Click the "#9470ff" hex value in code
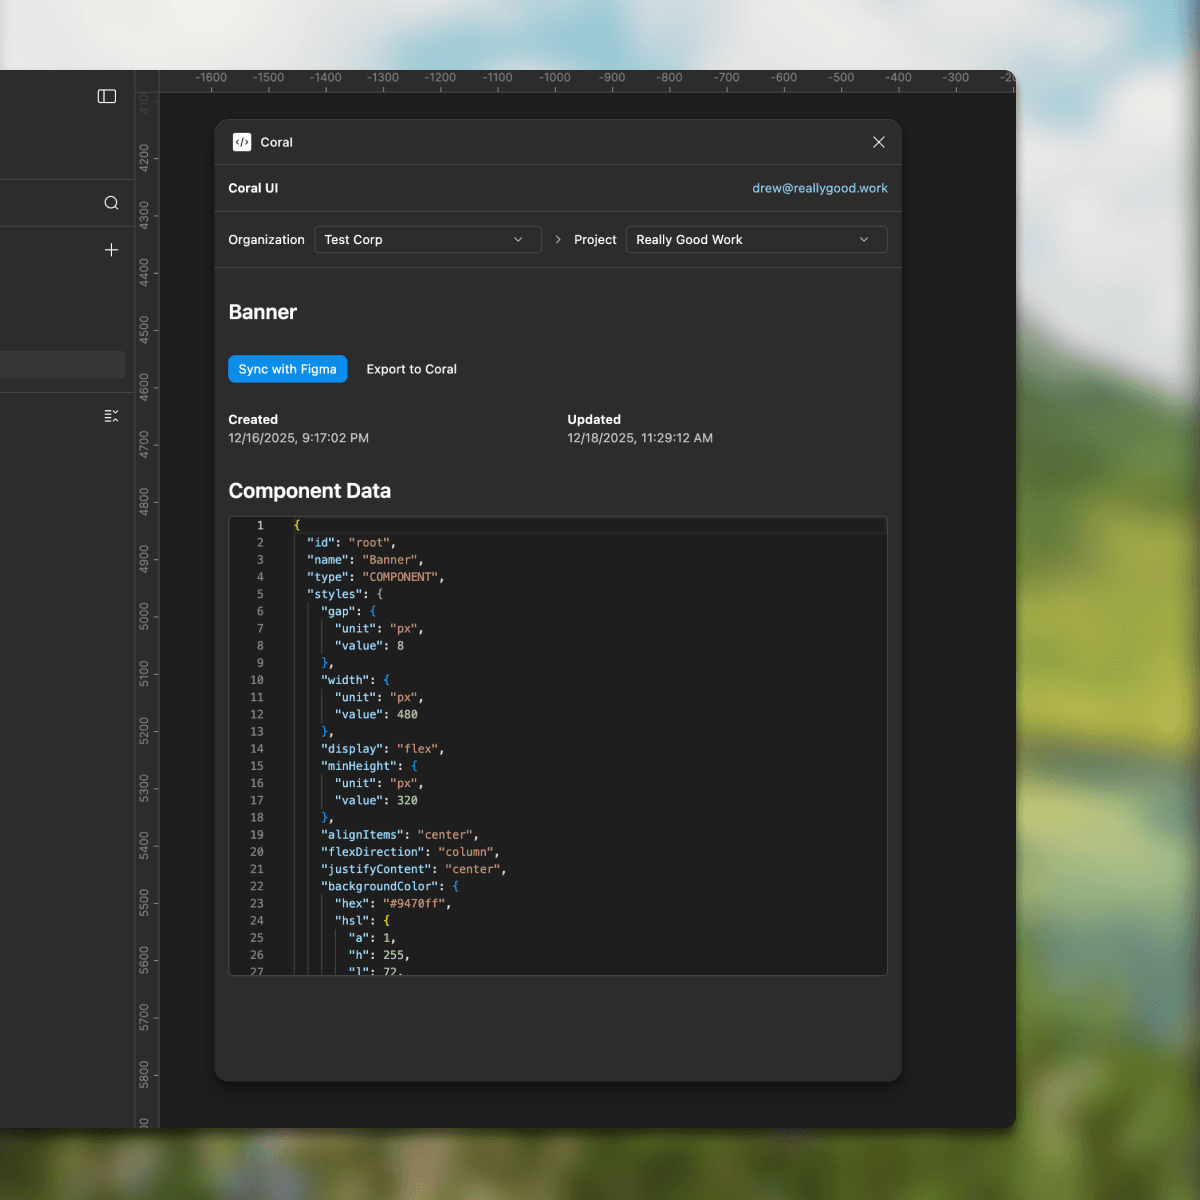Viewport: 1200px width, 1200px height. coord(414,903)
